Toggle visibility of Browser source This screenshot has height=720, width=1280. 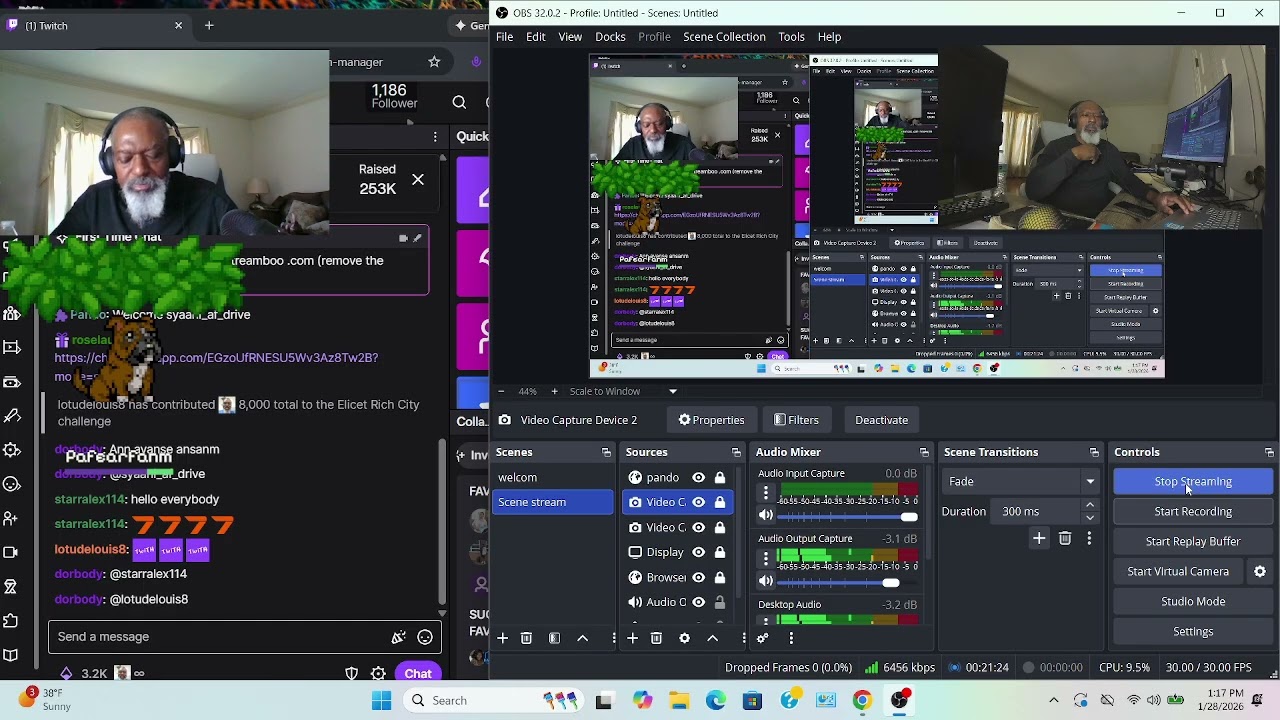(x=698, y=577)
